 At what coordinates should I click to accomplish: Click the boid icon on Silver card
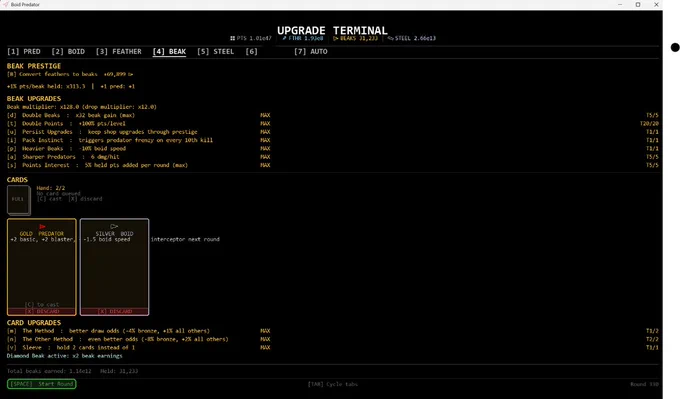pyautogui.click(x=114, y=226)
